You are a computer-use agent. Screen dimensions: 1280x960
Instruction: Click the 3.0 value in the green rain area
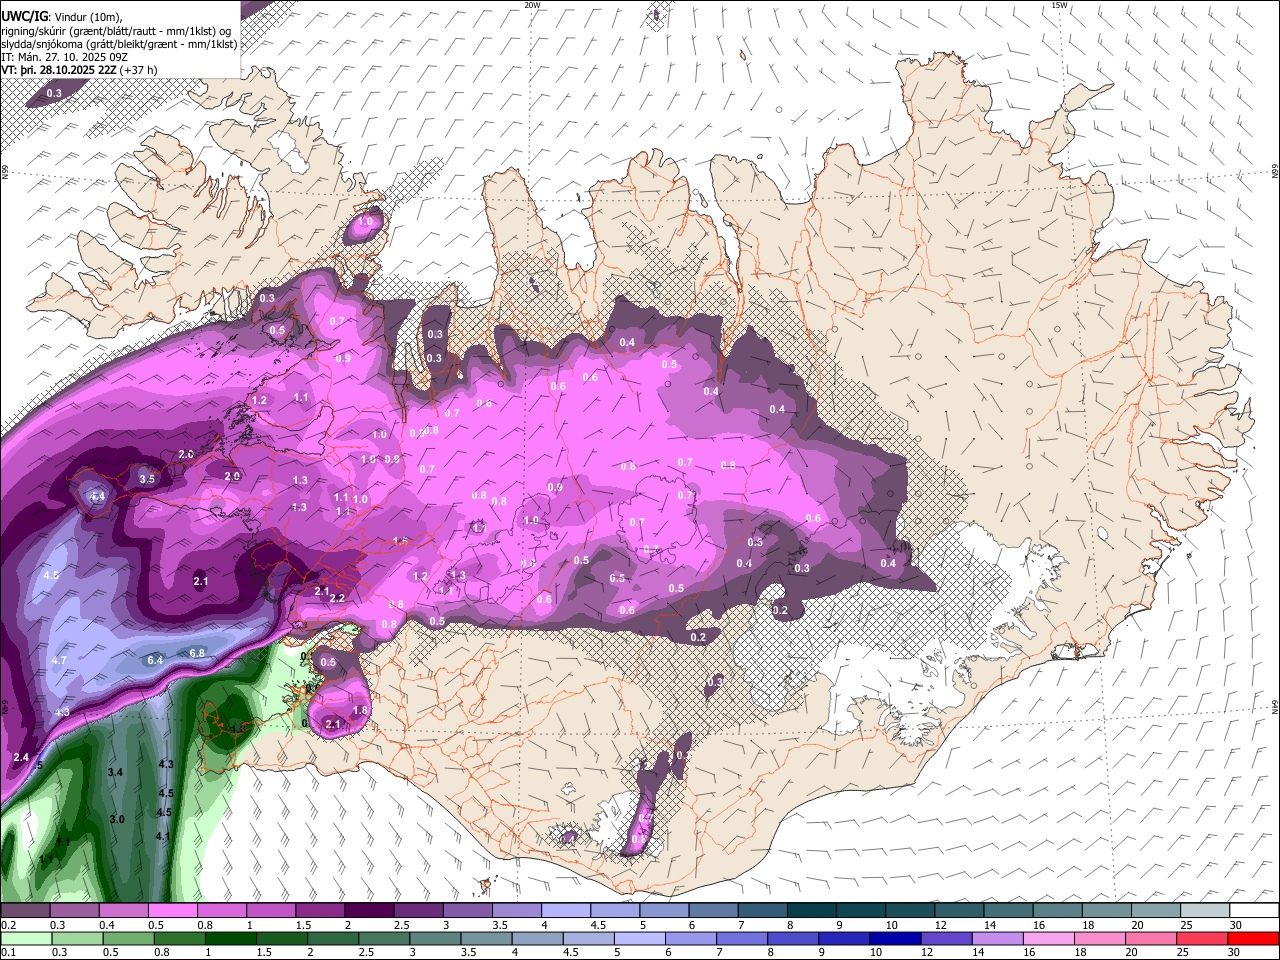pyautogui.click(x=117, y=819)
